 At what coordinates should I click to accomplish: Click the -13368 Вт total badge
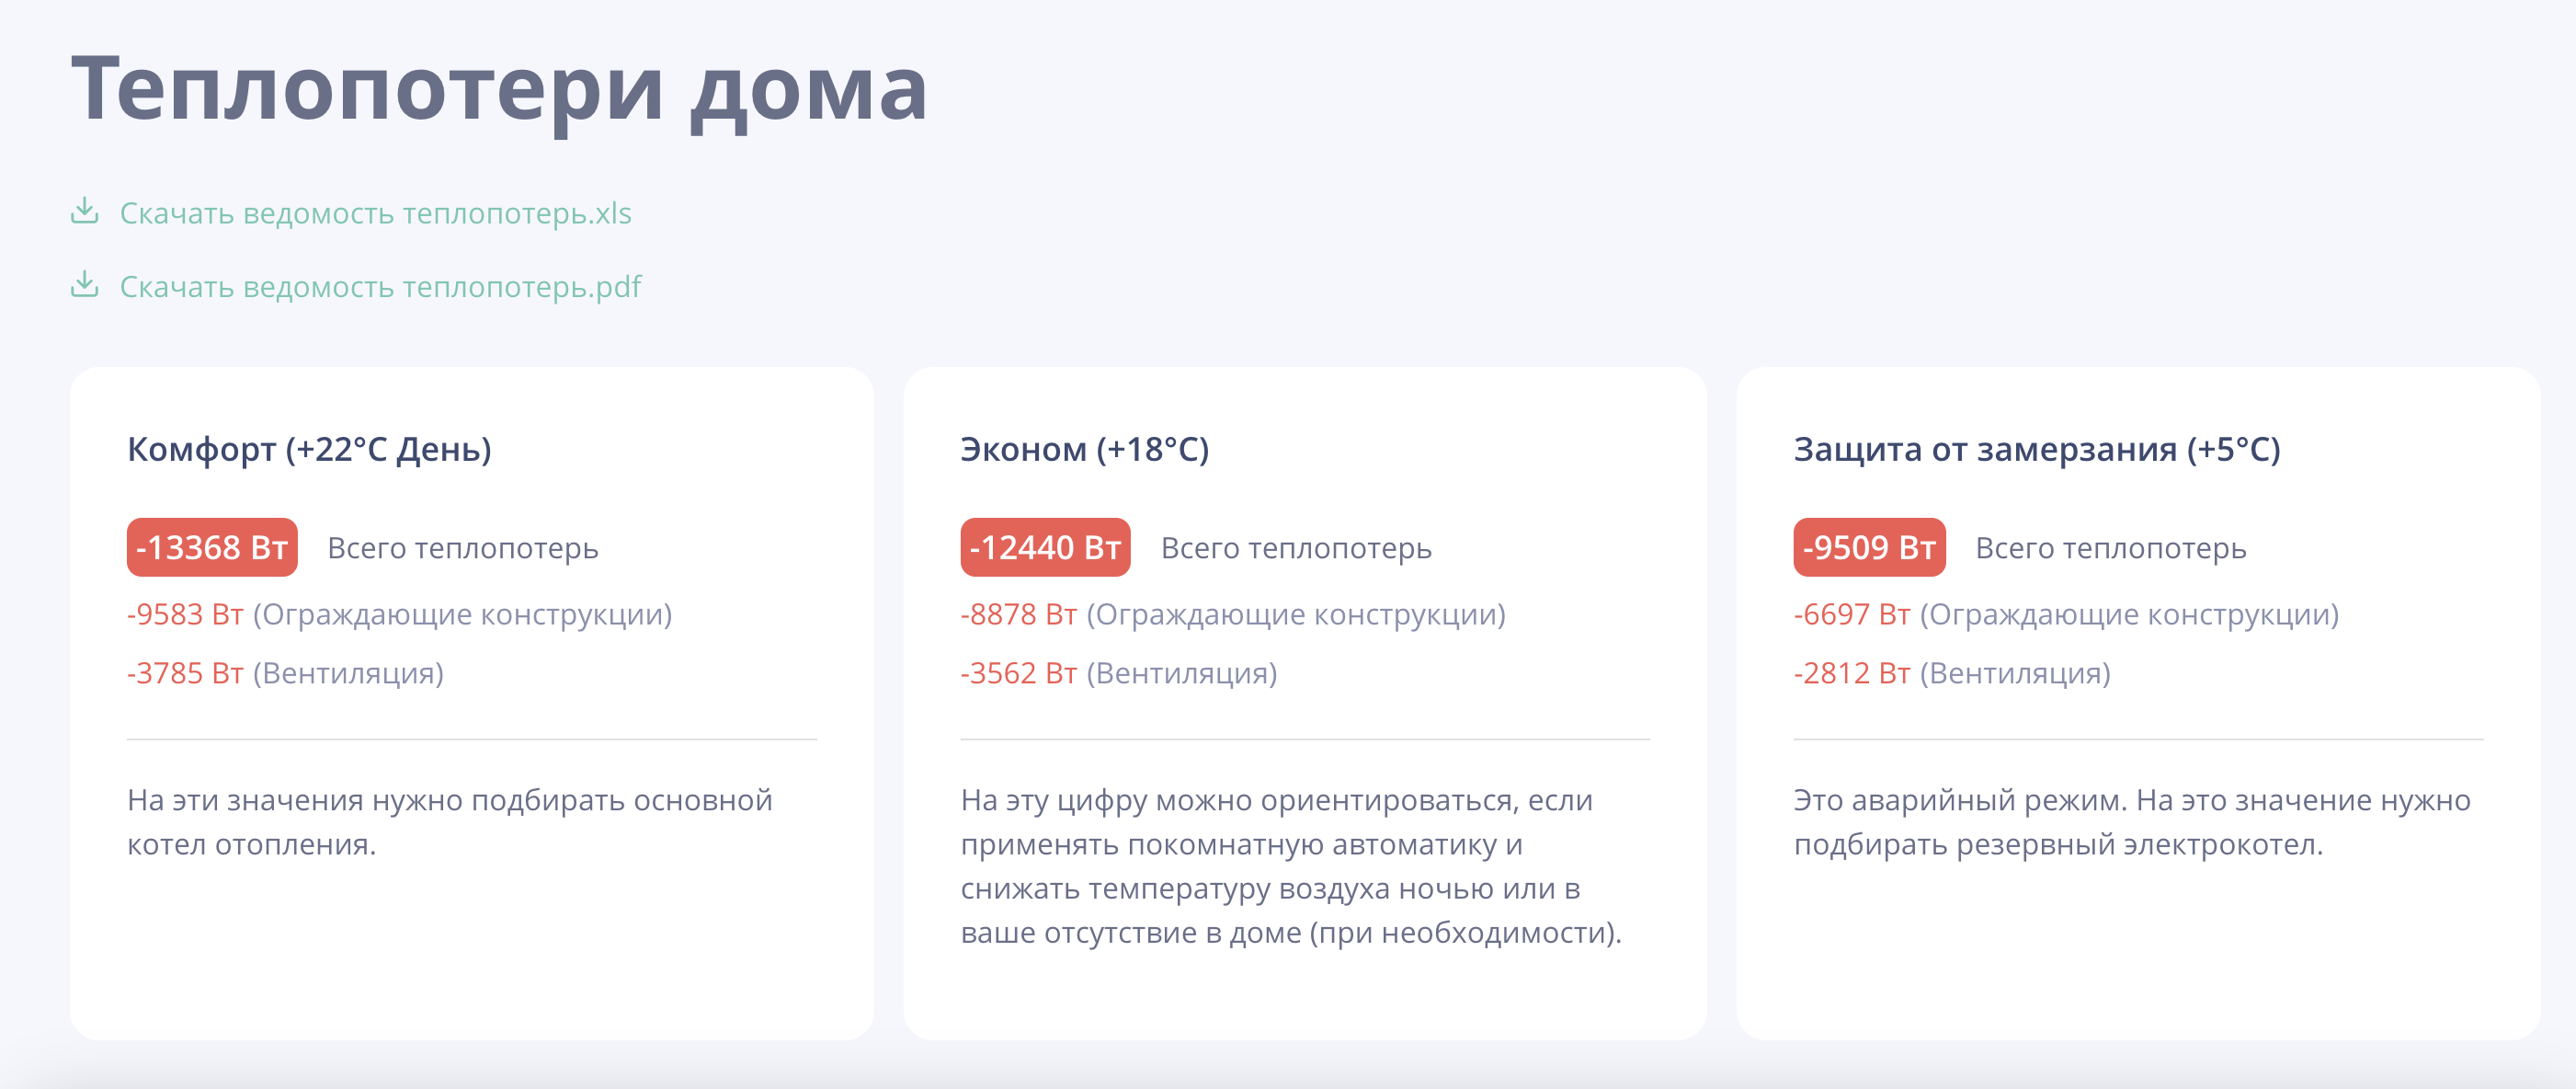click(212, 547)
